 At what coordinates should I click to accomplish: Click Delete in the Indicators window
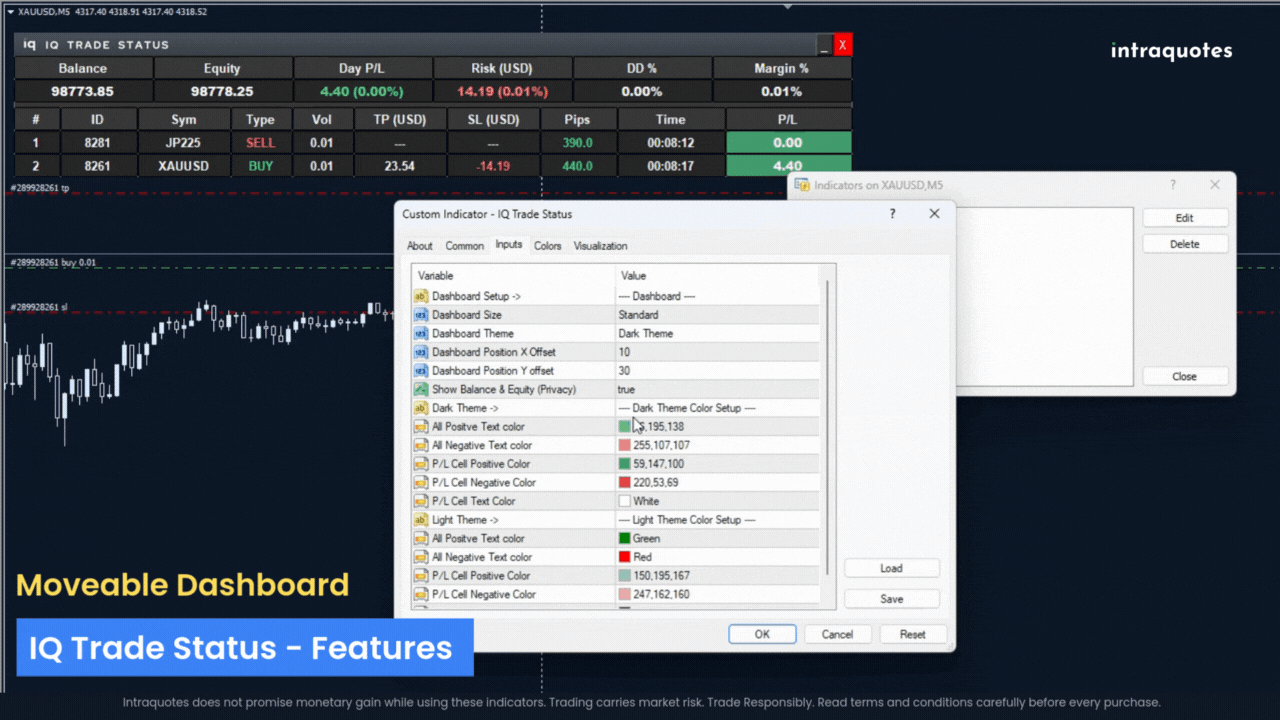[x=1185, y=244]
